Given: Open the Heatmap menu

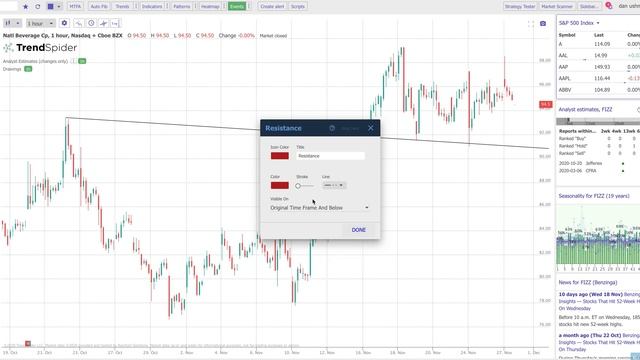Looking at the screenshot, I should point(210,7).
